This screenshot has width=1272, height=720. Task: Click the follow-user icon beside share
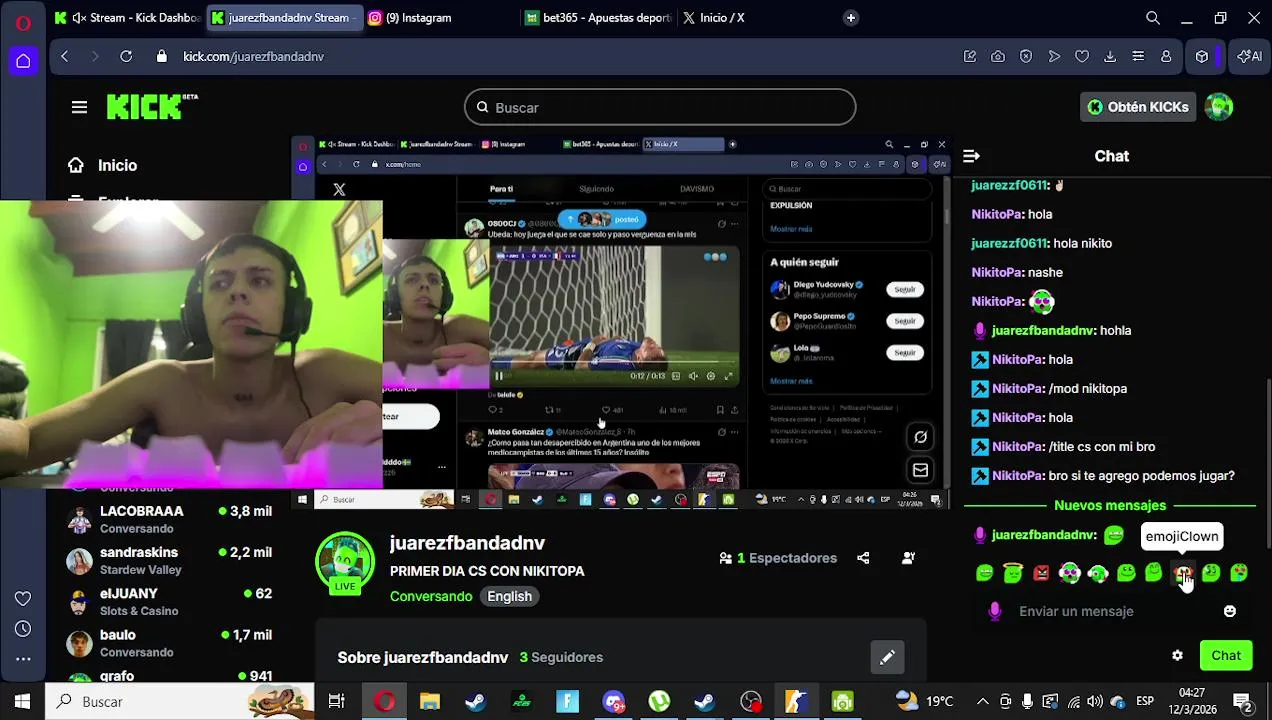click(908, 558)
